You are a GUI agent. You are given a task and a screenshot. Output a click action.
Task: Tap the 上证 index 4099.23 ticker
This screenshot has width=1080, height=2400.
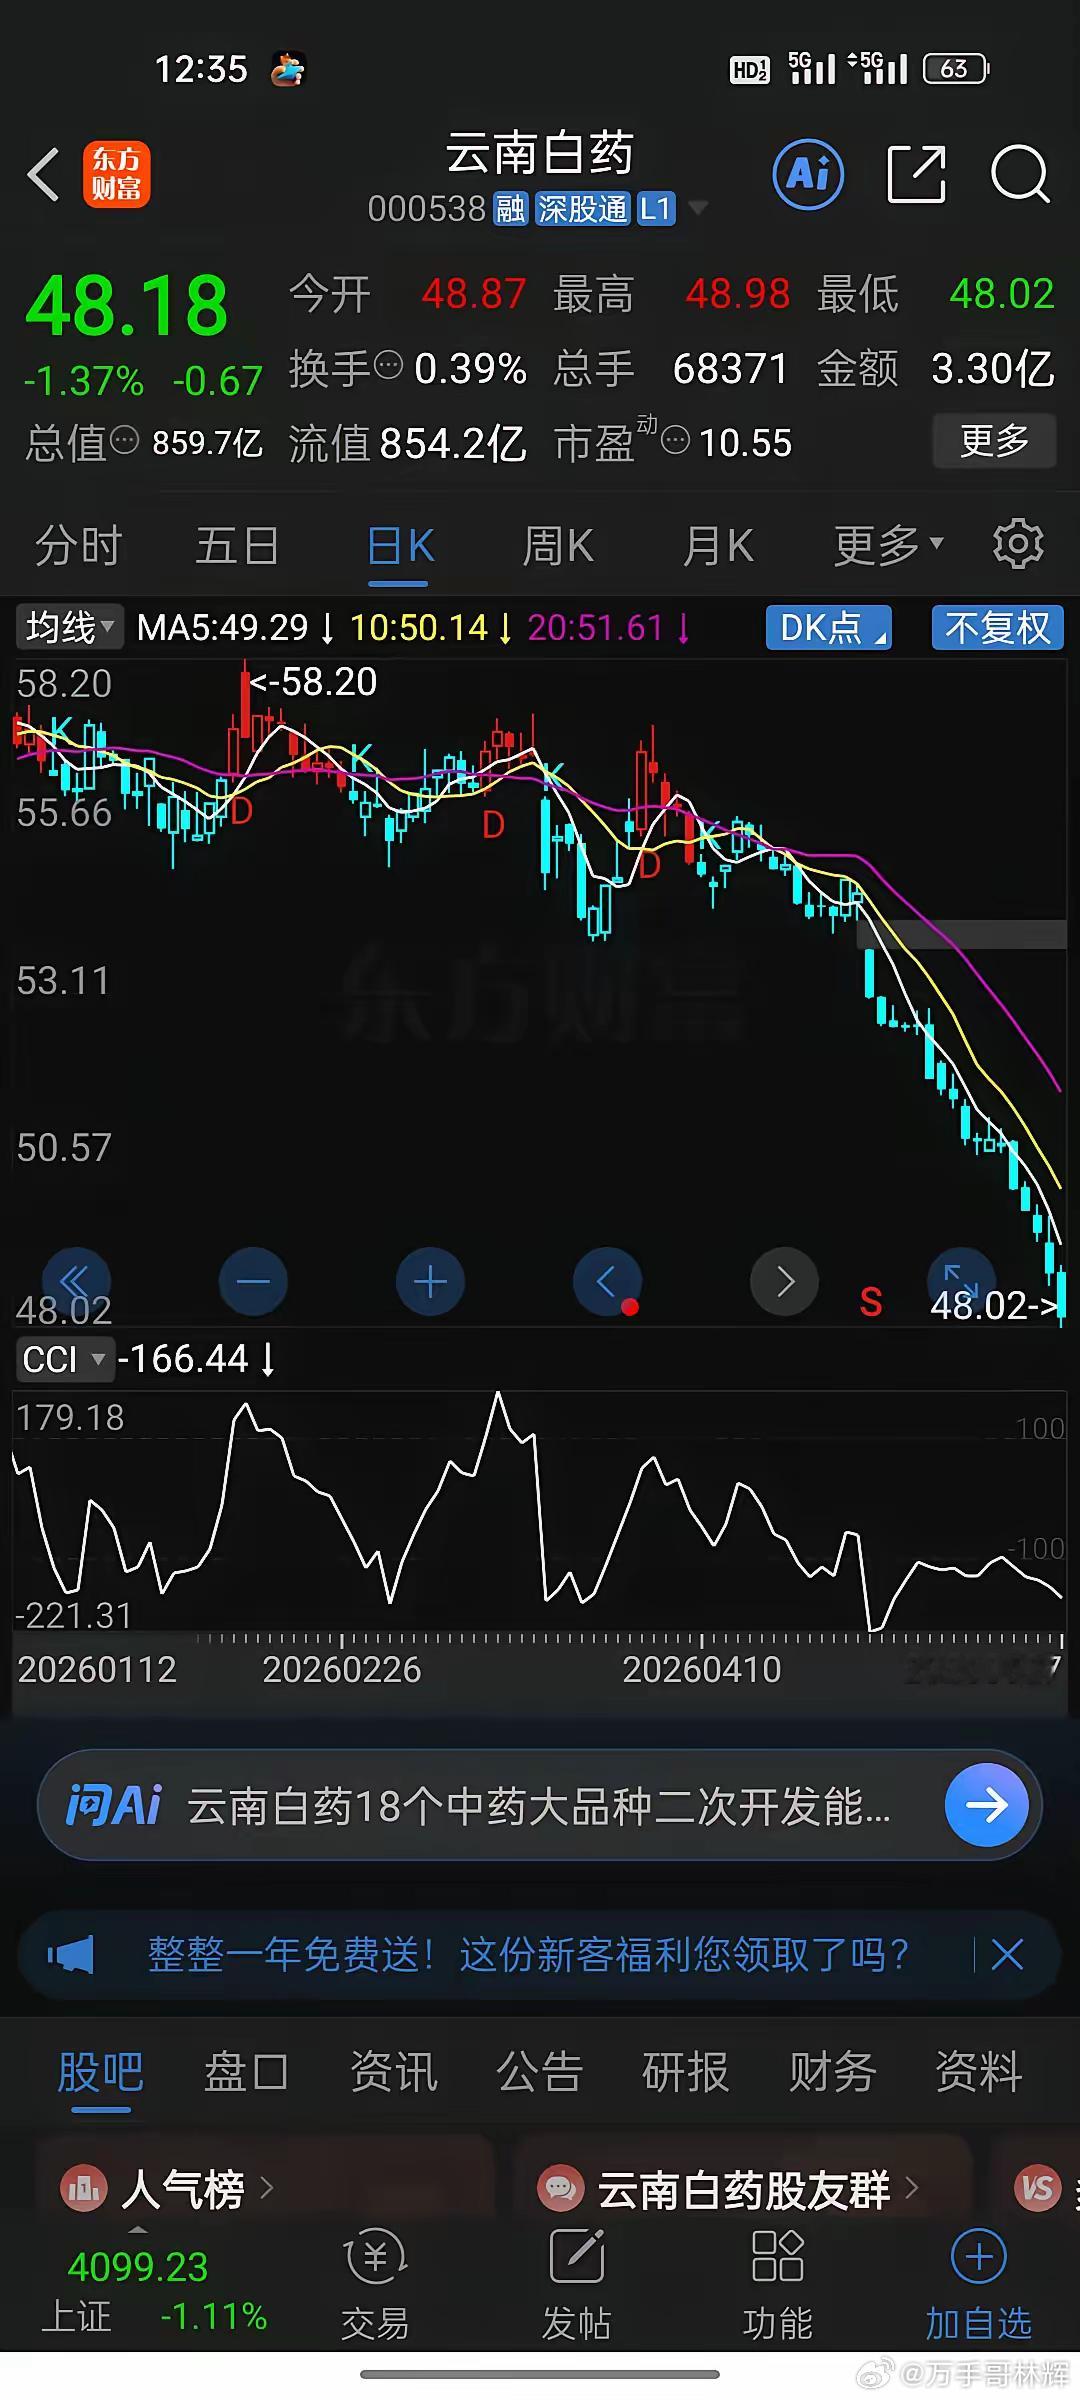(154, 2290)
